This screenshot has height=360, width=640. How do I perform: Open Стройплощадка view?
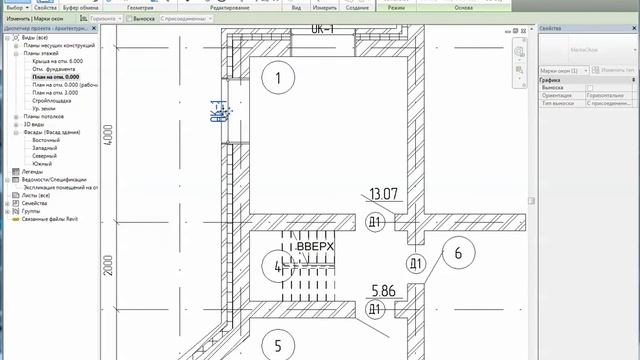tap(52, 100)
